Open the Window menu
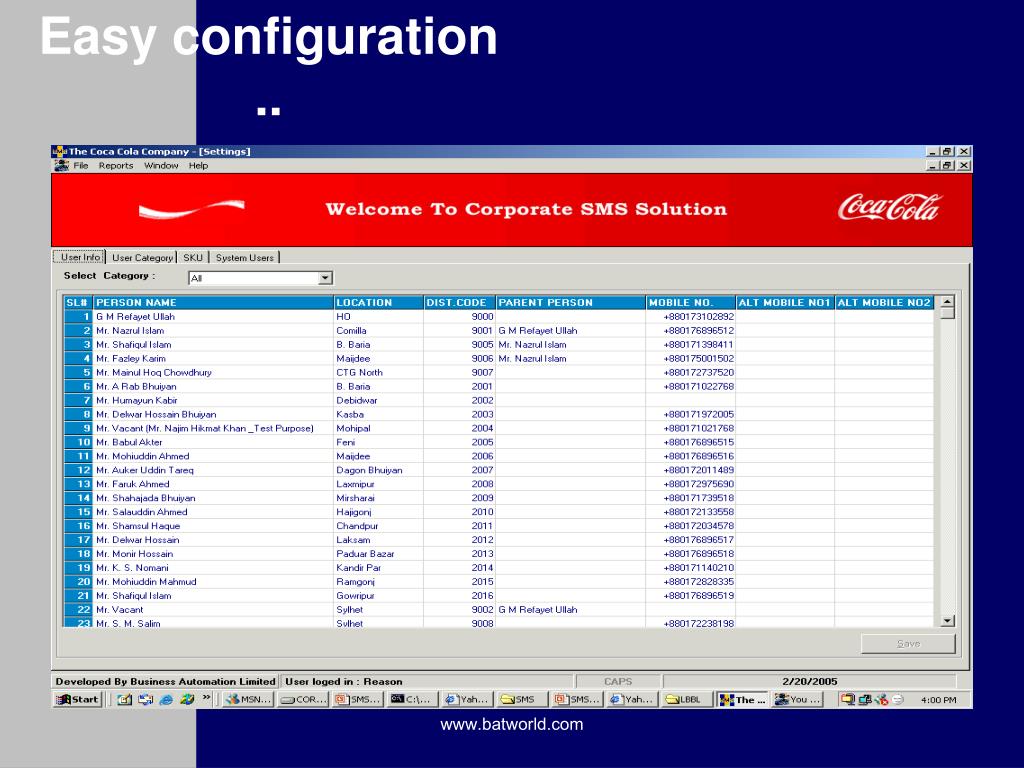 point(161,166)
